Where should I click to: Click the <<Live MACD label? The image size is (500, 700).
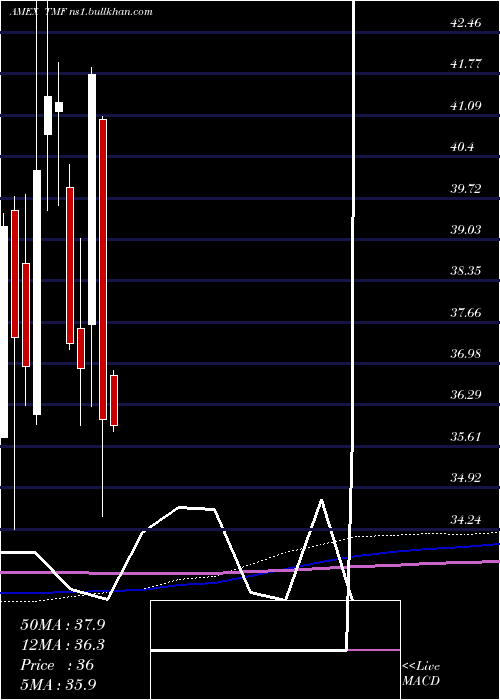click(421, 674)
